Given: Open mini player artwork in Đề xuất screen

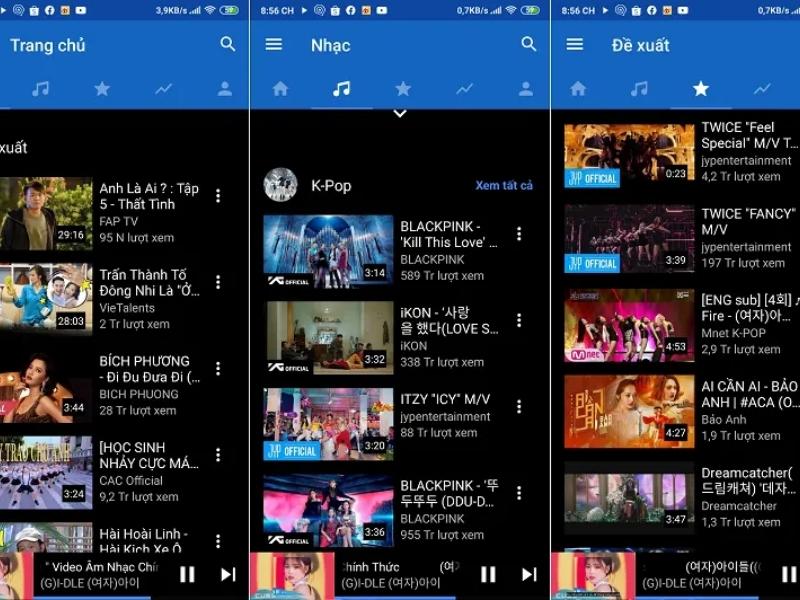Looking at the screenshot, I should [593, 575].
